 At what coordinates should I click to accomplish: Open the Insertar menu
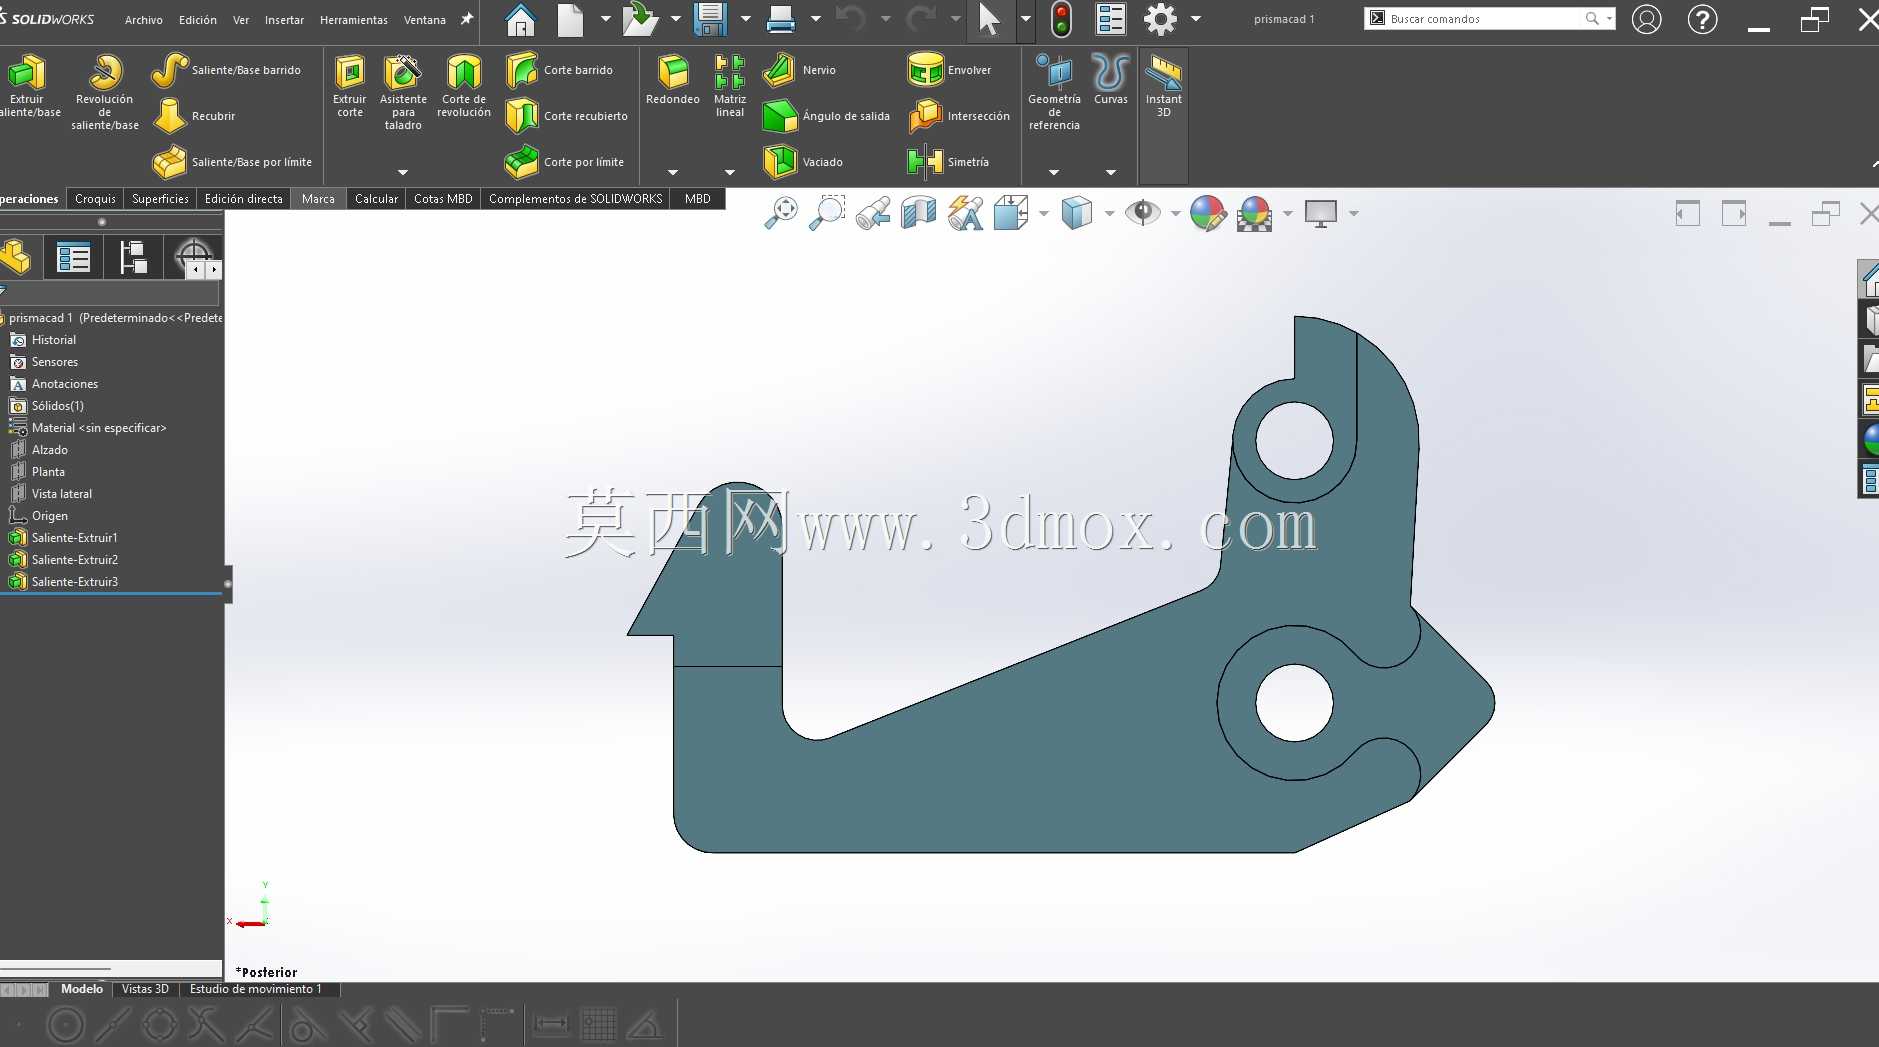pos(284,20)
